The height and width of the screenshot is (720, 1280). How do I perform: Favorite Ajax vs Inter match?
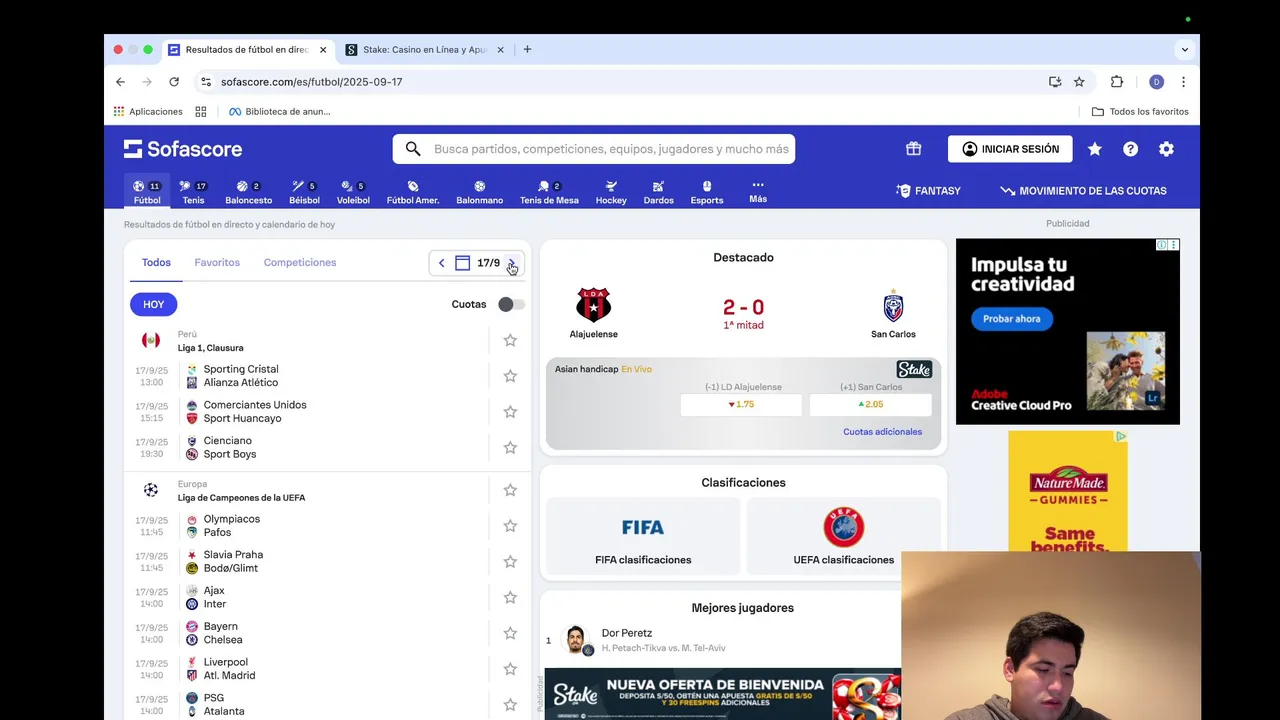[x=510, y=597]
